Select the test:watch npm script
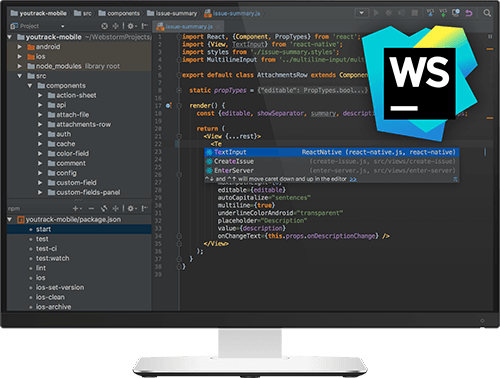The image size is (500, 378). pos(53,258)
